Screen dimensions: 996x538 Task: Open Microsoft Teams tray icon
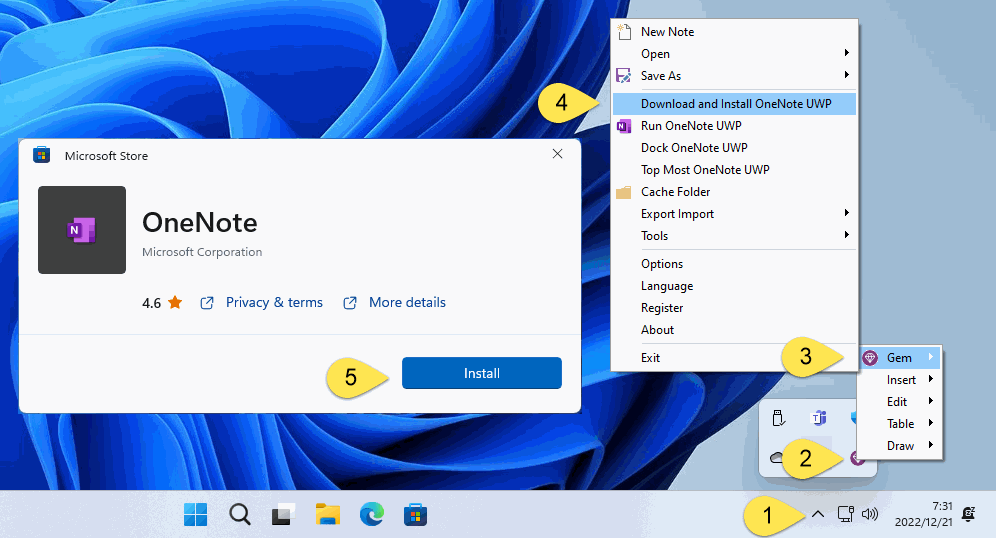point(819,418)
